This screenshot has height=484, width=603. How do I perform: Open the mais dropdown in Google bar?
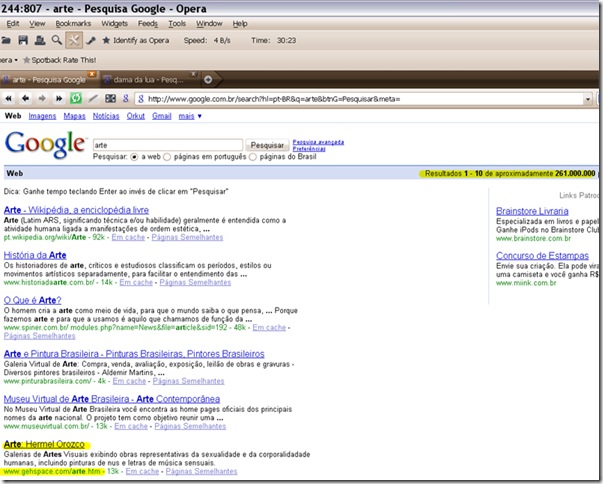pos(190,116)
